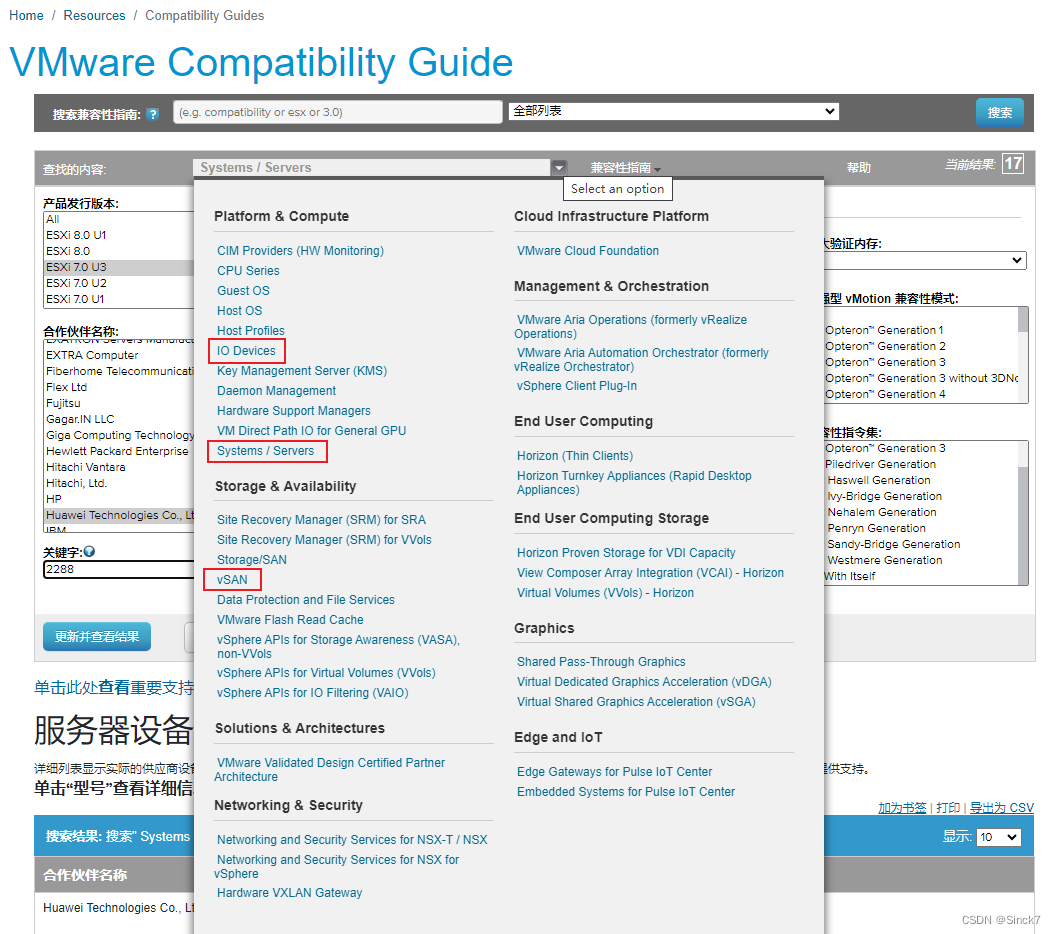
Task: Select Host OS option
Action: [x=240, y=311]
